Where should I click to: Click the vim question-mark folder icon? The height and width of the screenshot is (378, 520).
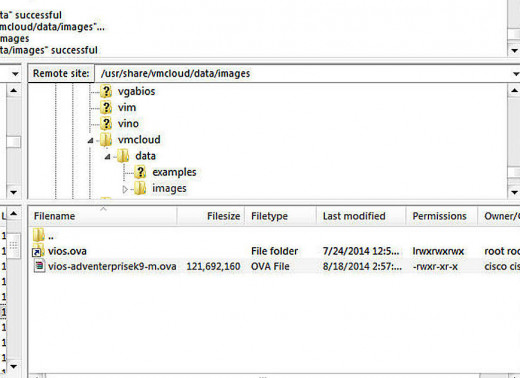click(x=106, y=107)
